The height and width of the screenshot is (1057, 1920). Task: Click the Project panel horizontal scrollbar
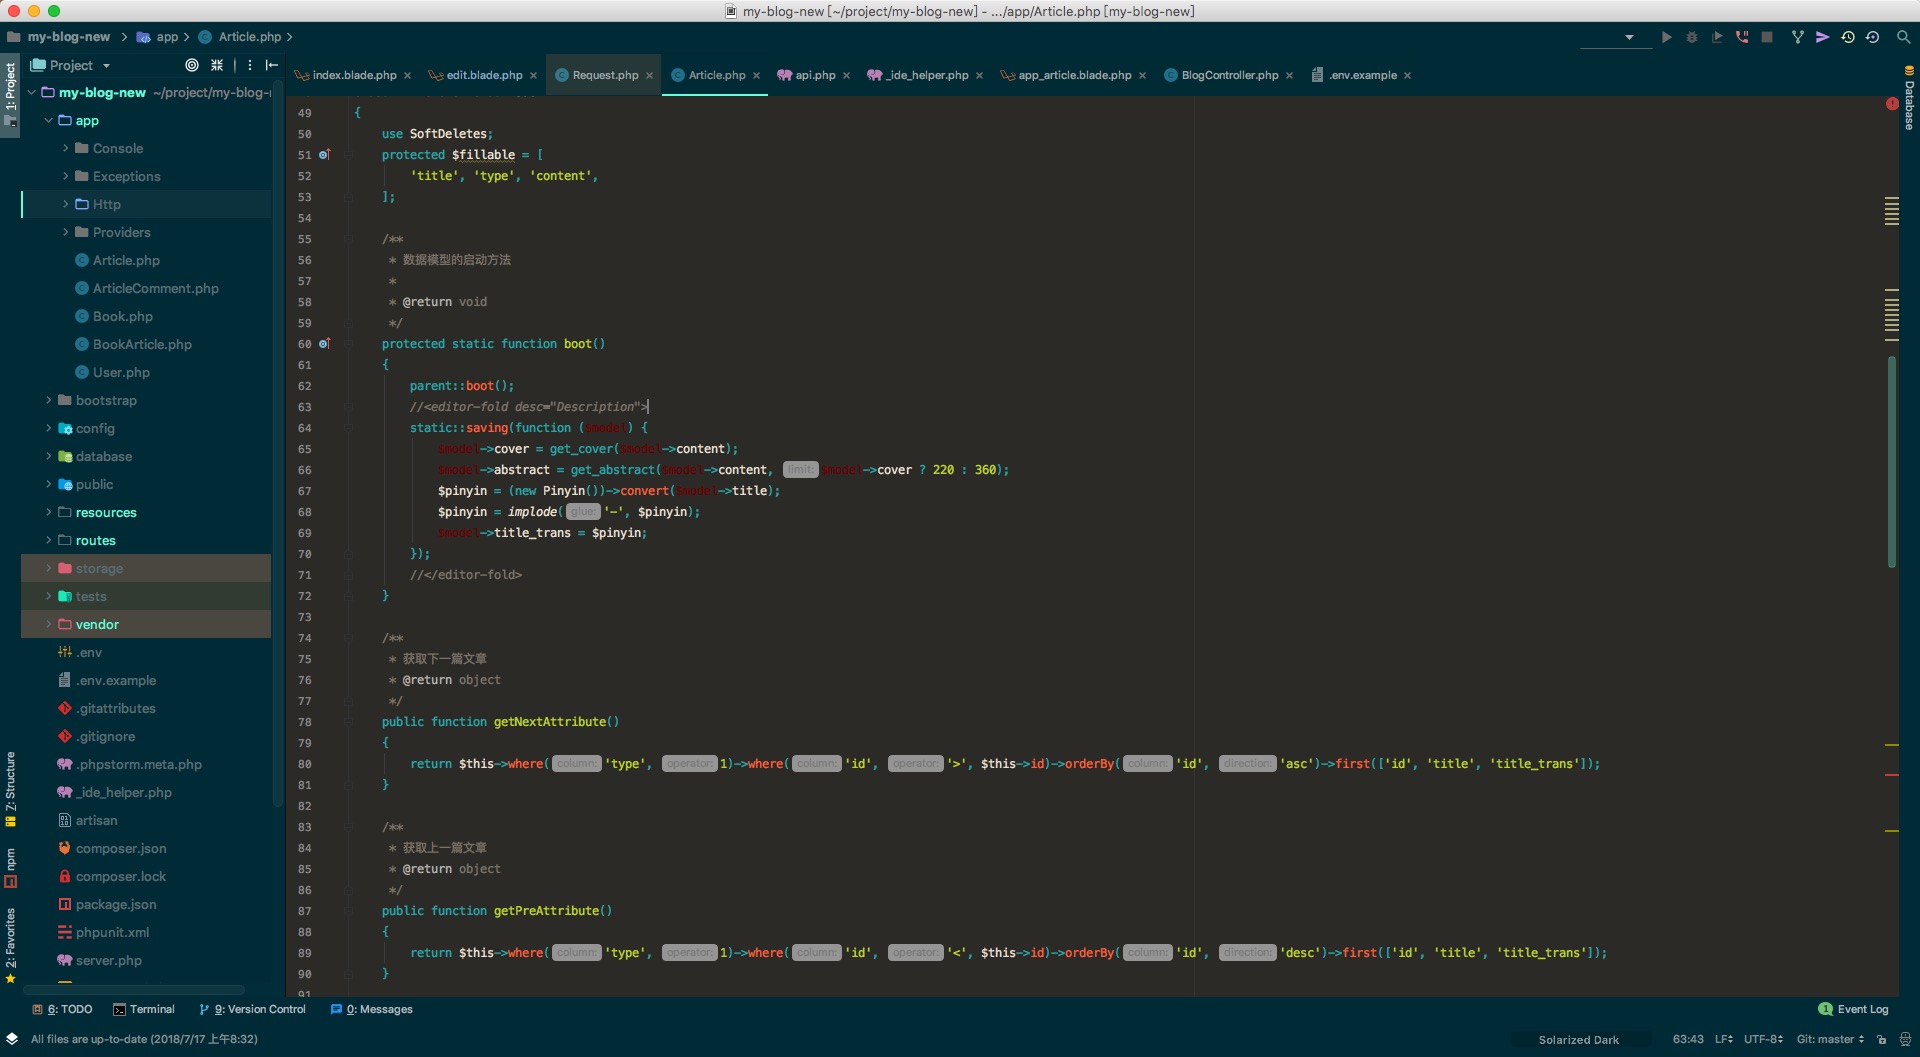point(135,990)
